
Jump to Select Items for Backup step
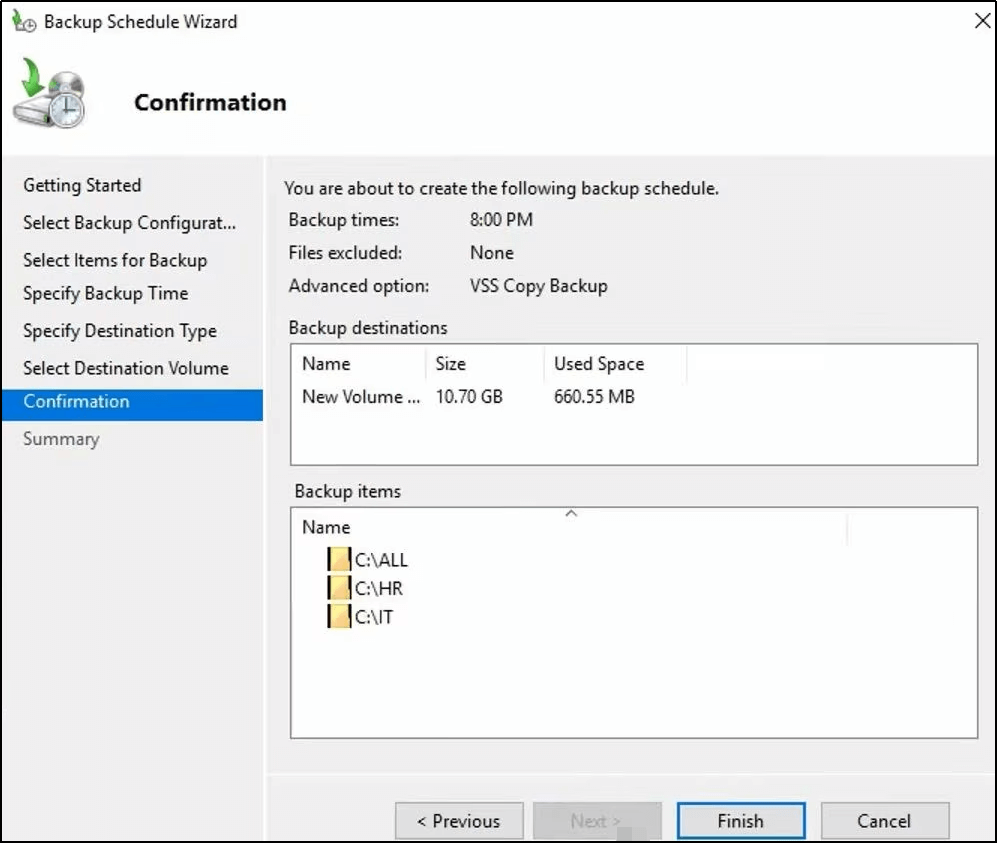(115, 260)
